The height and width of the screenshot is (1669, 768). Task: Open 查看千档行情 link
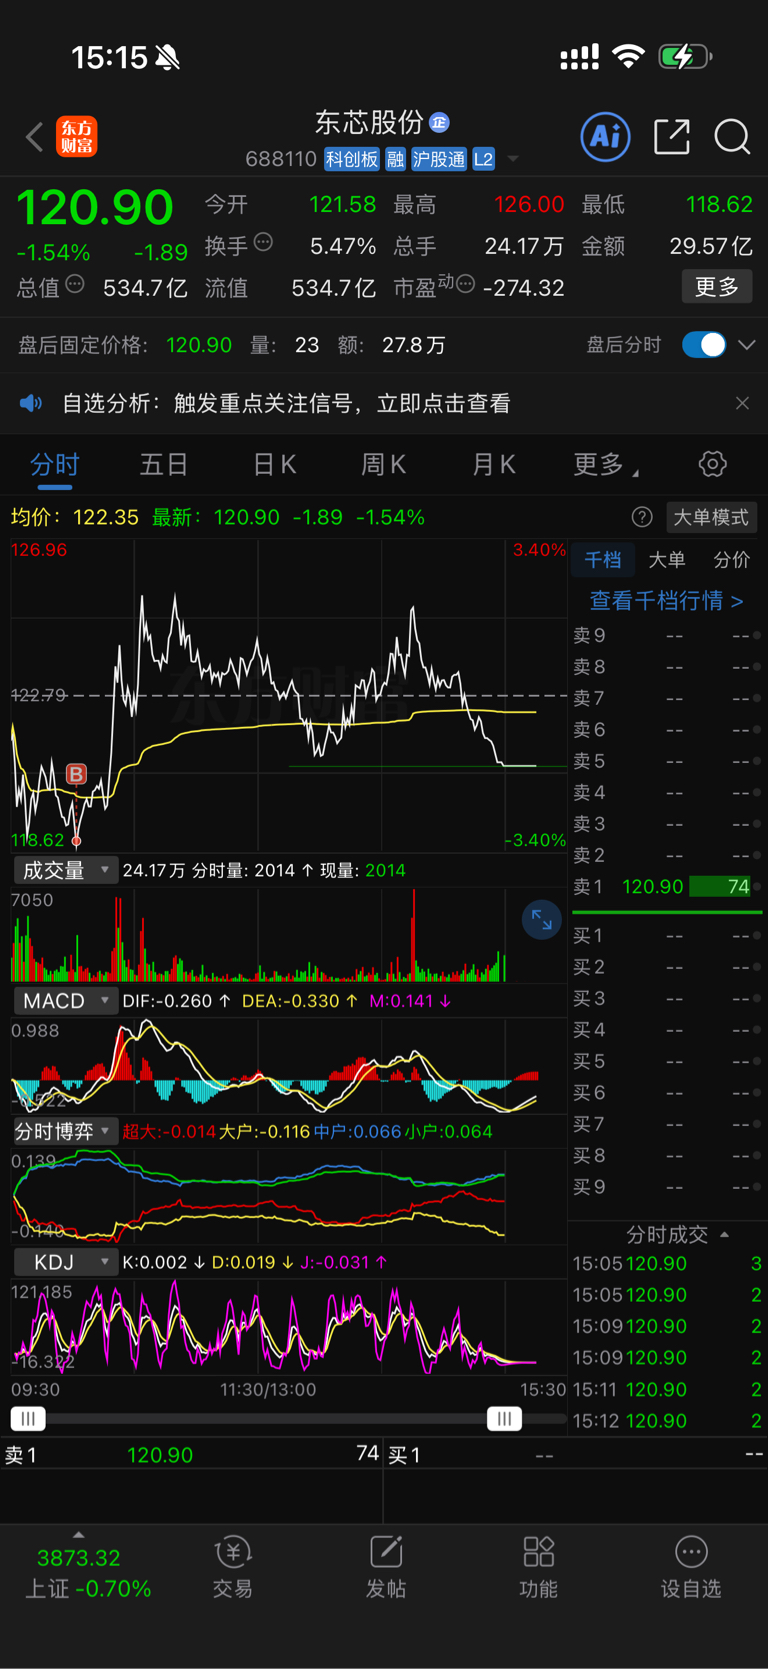[x=666, y=600]
